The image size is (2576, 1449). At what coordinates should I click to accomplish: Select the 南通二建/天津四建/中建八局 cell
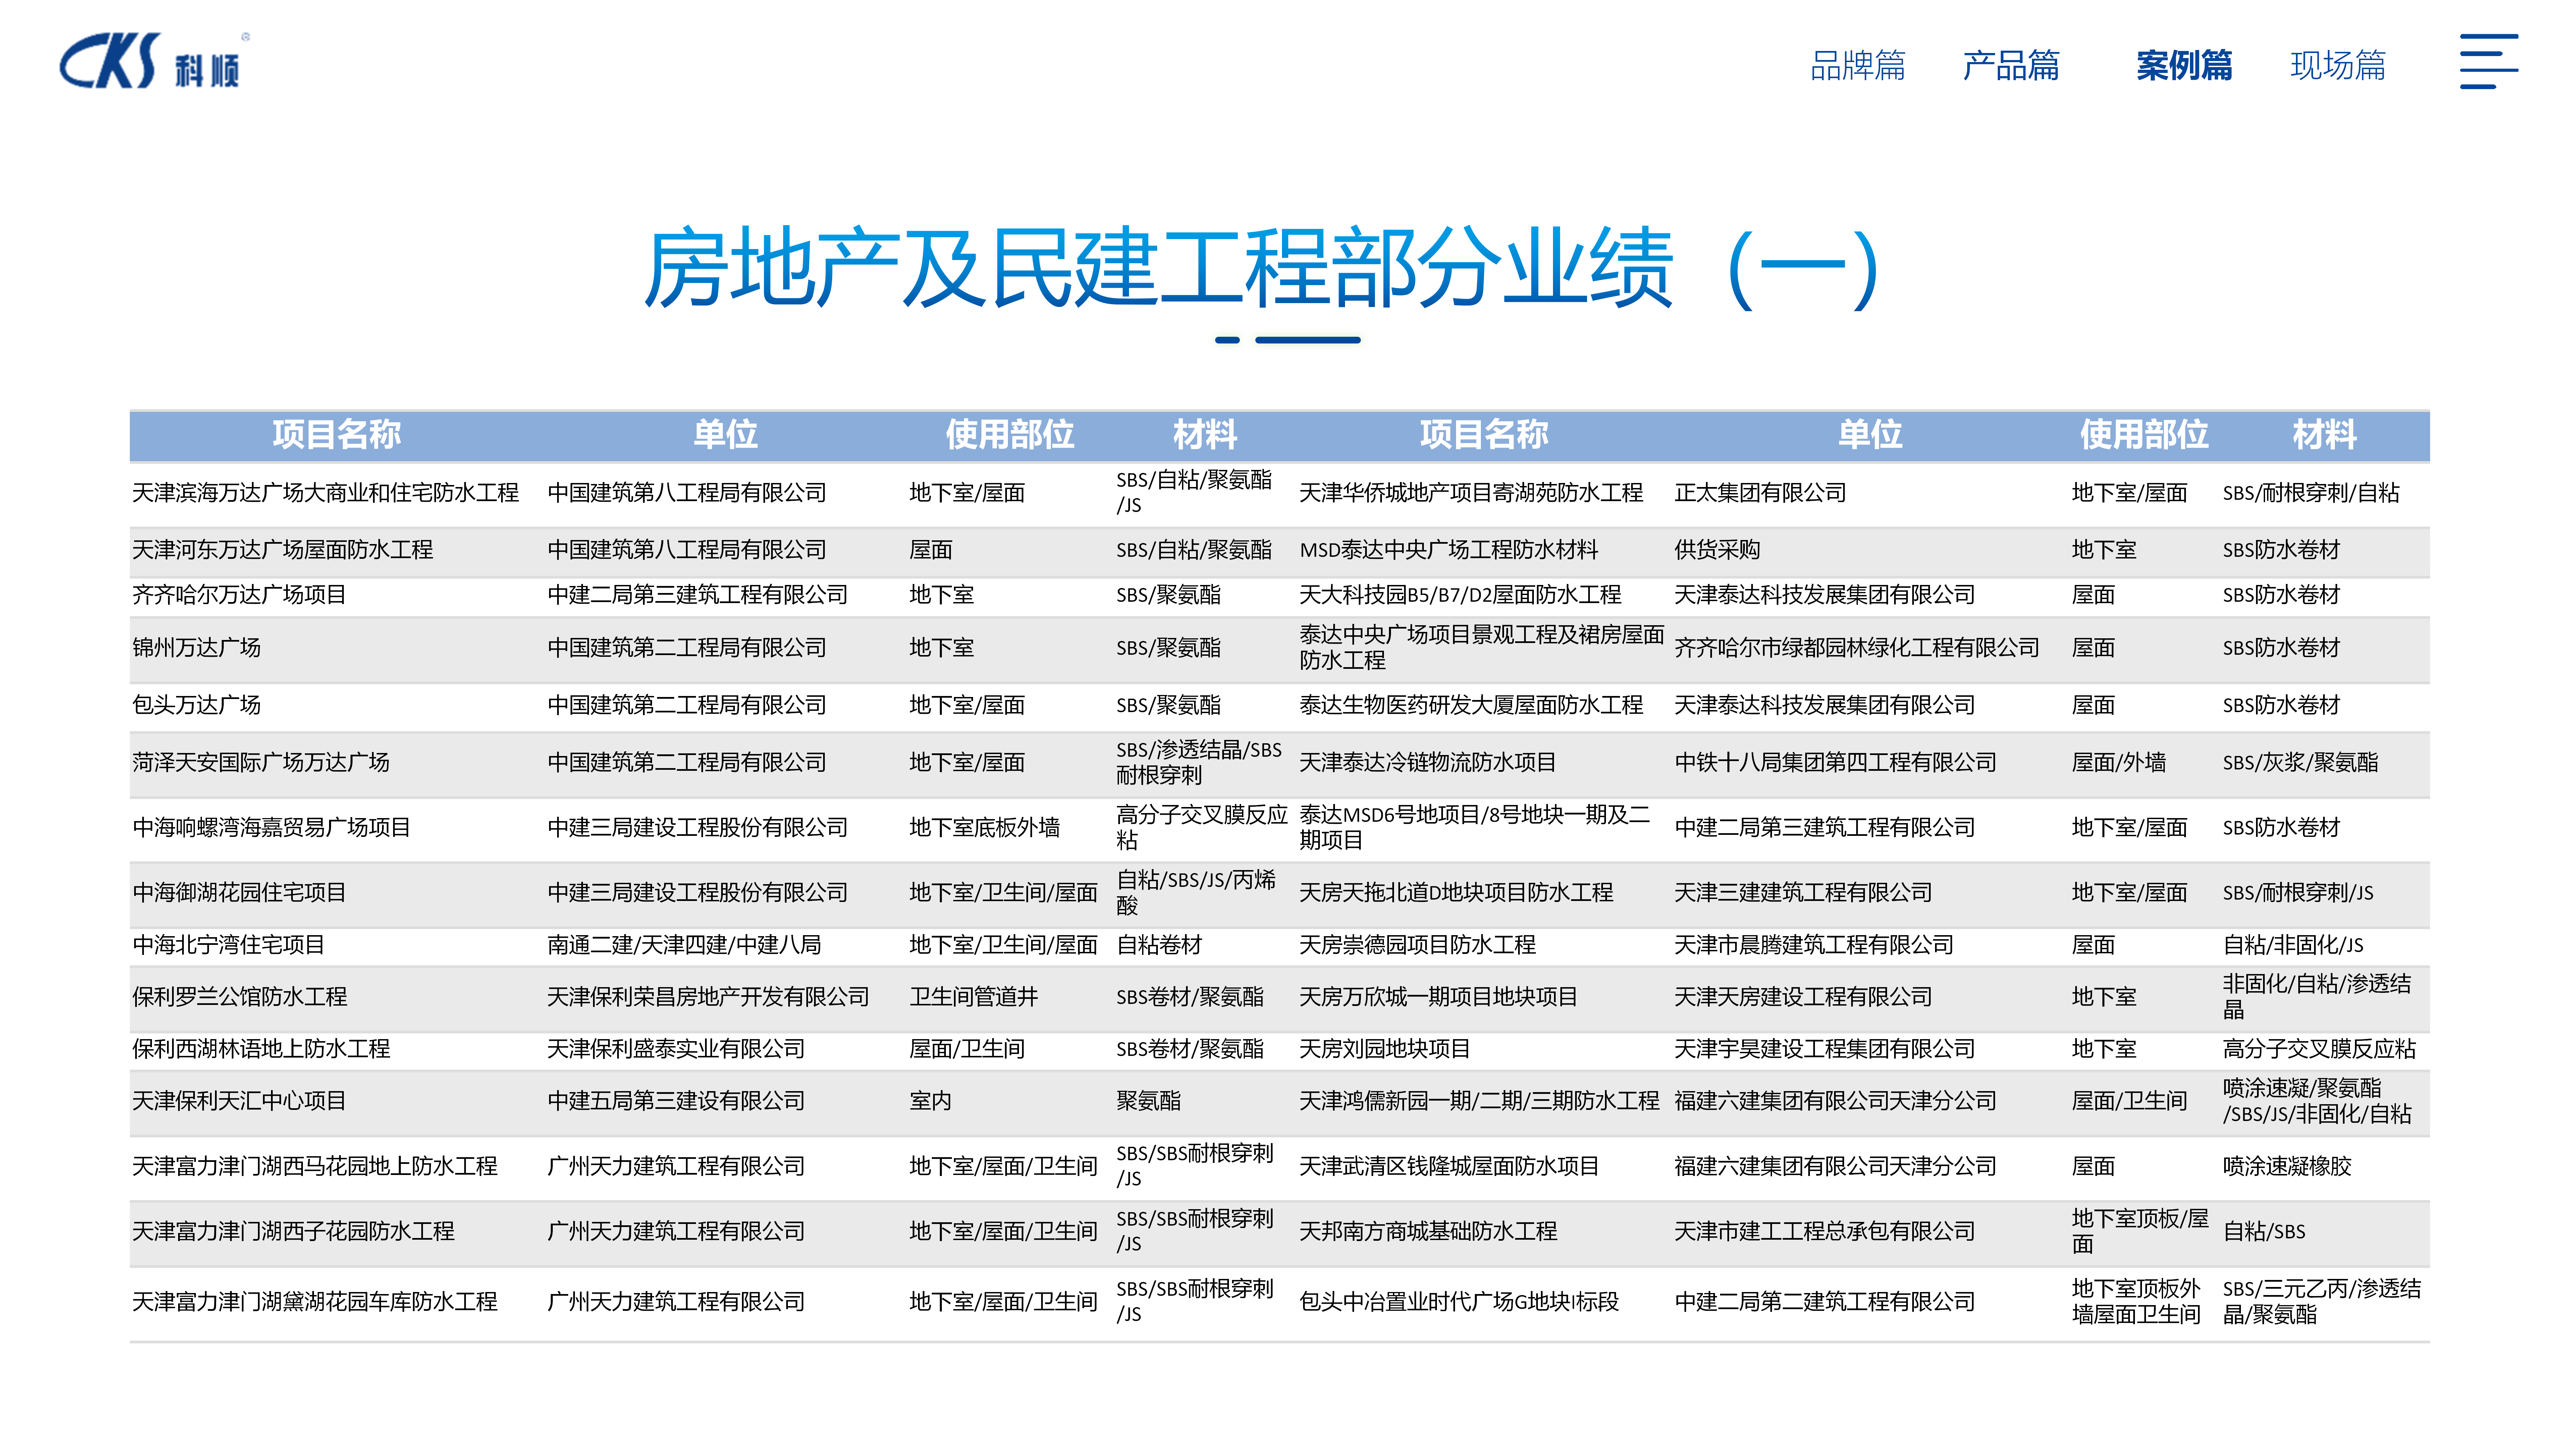[684, 945]
